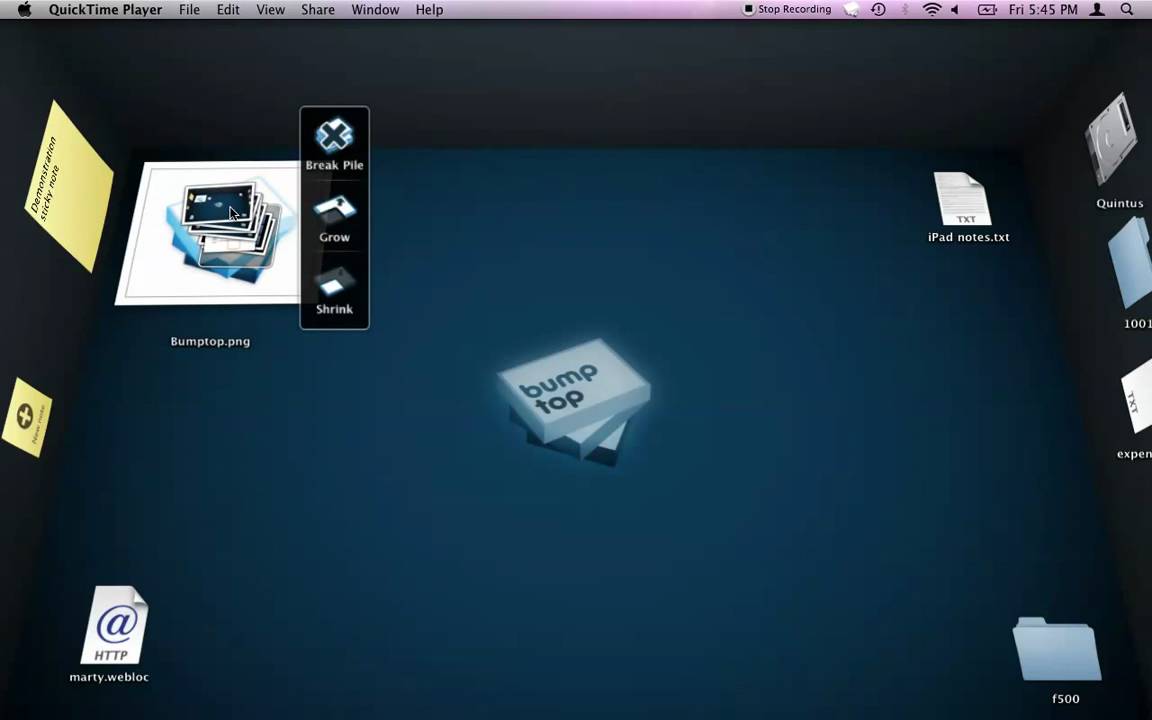Open the Wi-Fi status menu
This screenshot has width=1152, height=720.
[932, 10]
